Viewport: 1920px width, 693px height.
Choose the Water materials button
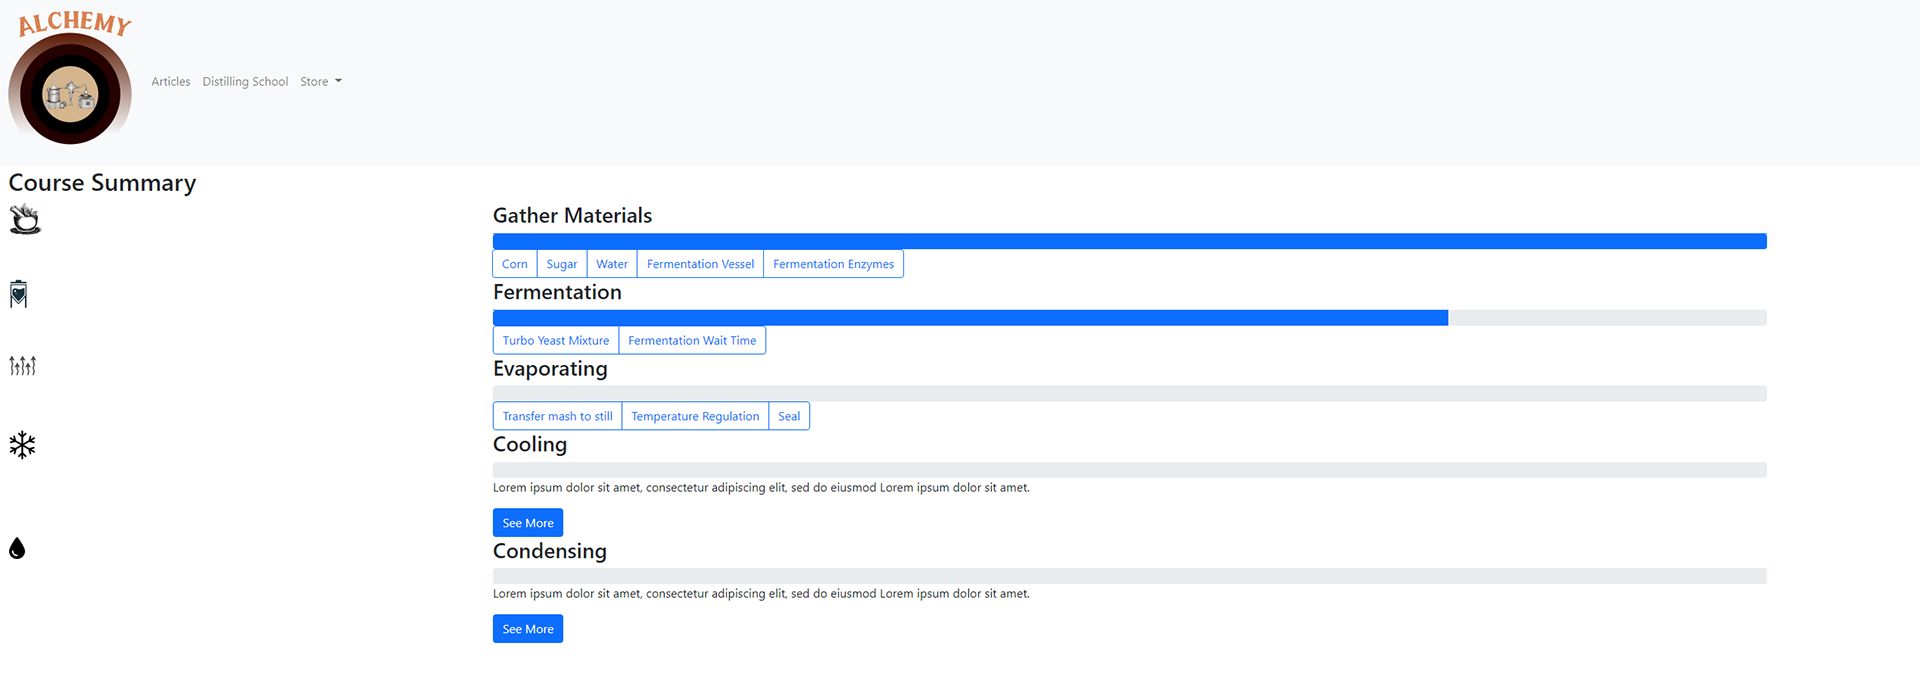click(612, 264)
